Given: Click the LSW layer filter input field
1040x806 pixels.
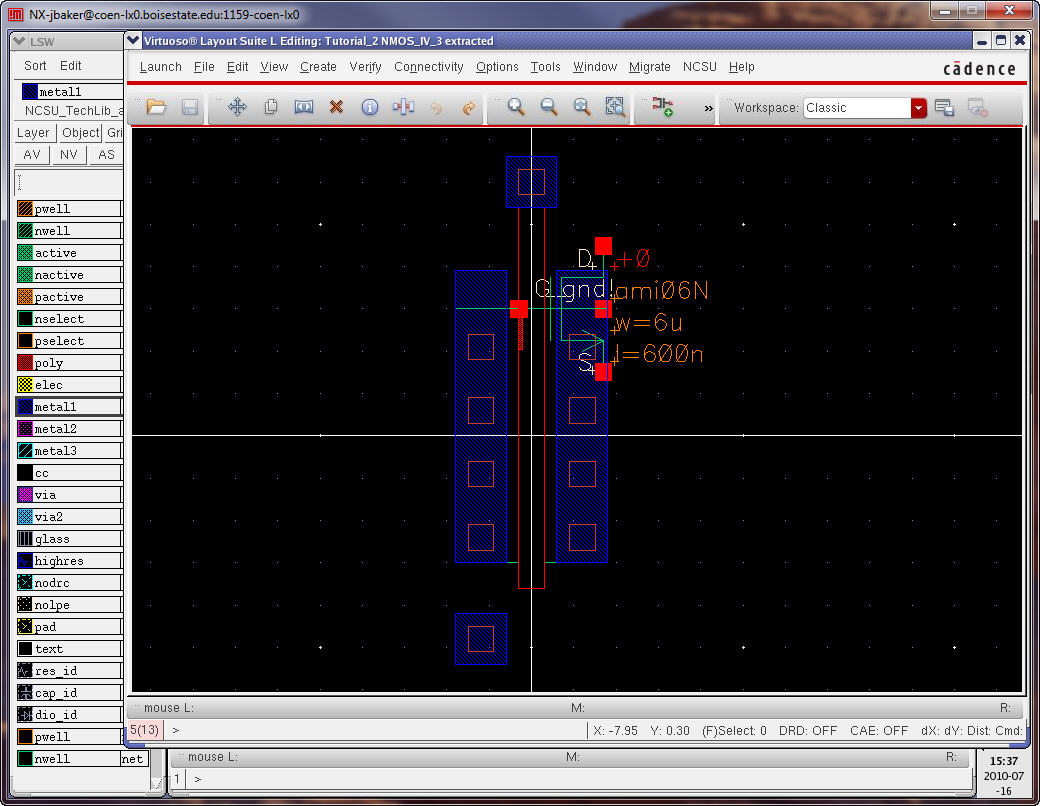Looking at the screenshot, I should [68, 182].
